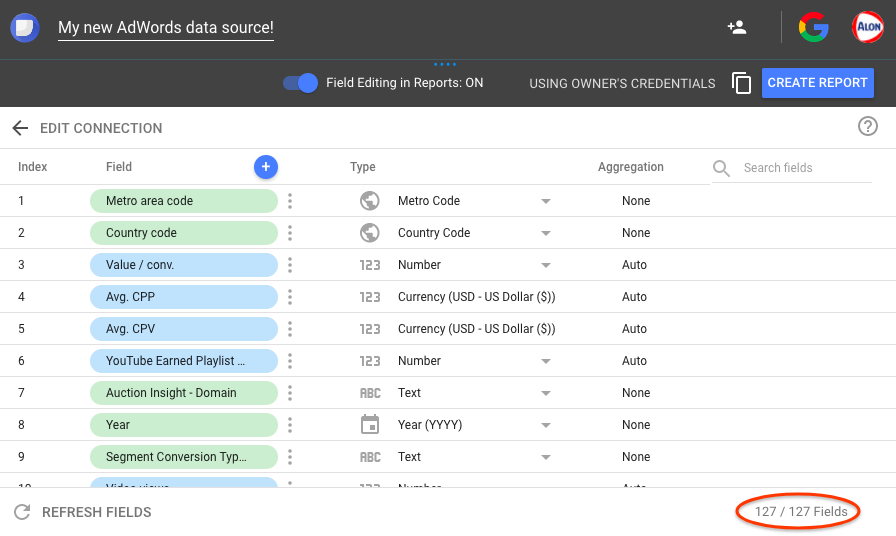Click the globe icon in the Country Code row
This screenshot has width=896, height=536.
pyautogui.click(x=370, y=233)
